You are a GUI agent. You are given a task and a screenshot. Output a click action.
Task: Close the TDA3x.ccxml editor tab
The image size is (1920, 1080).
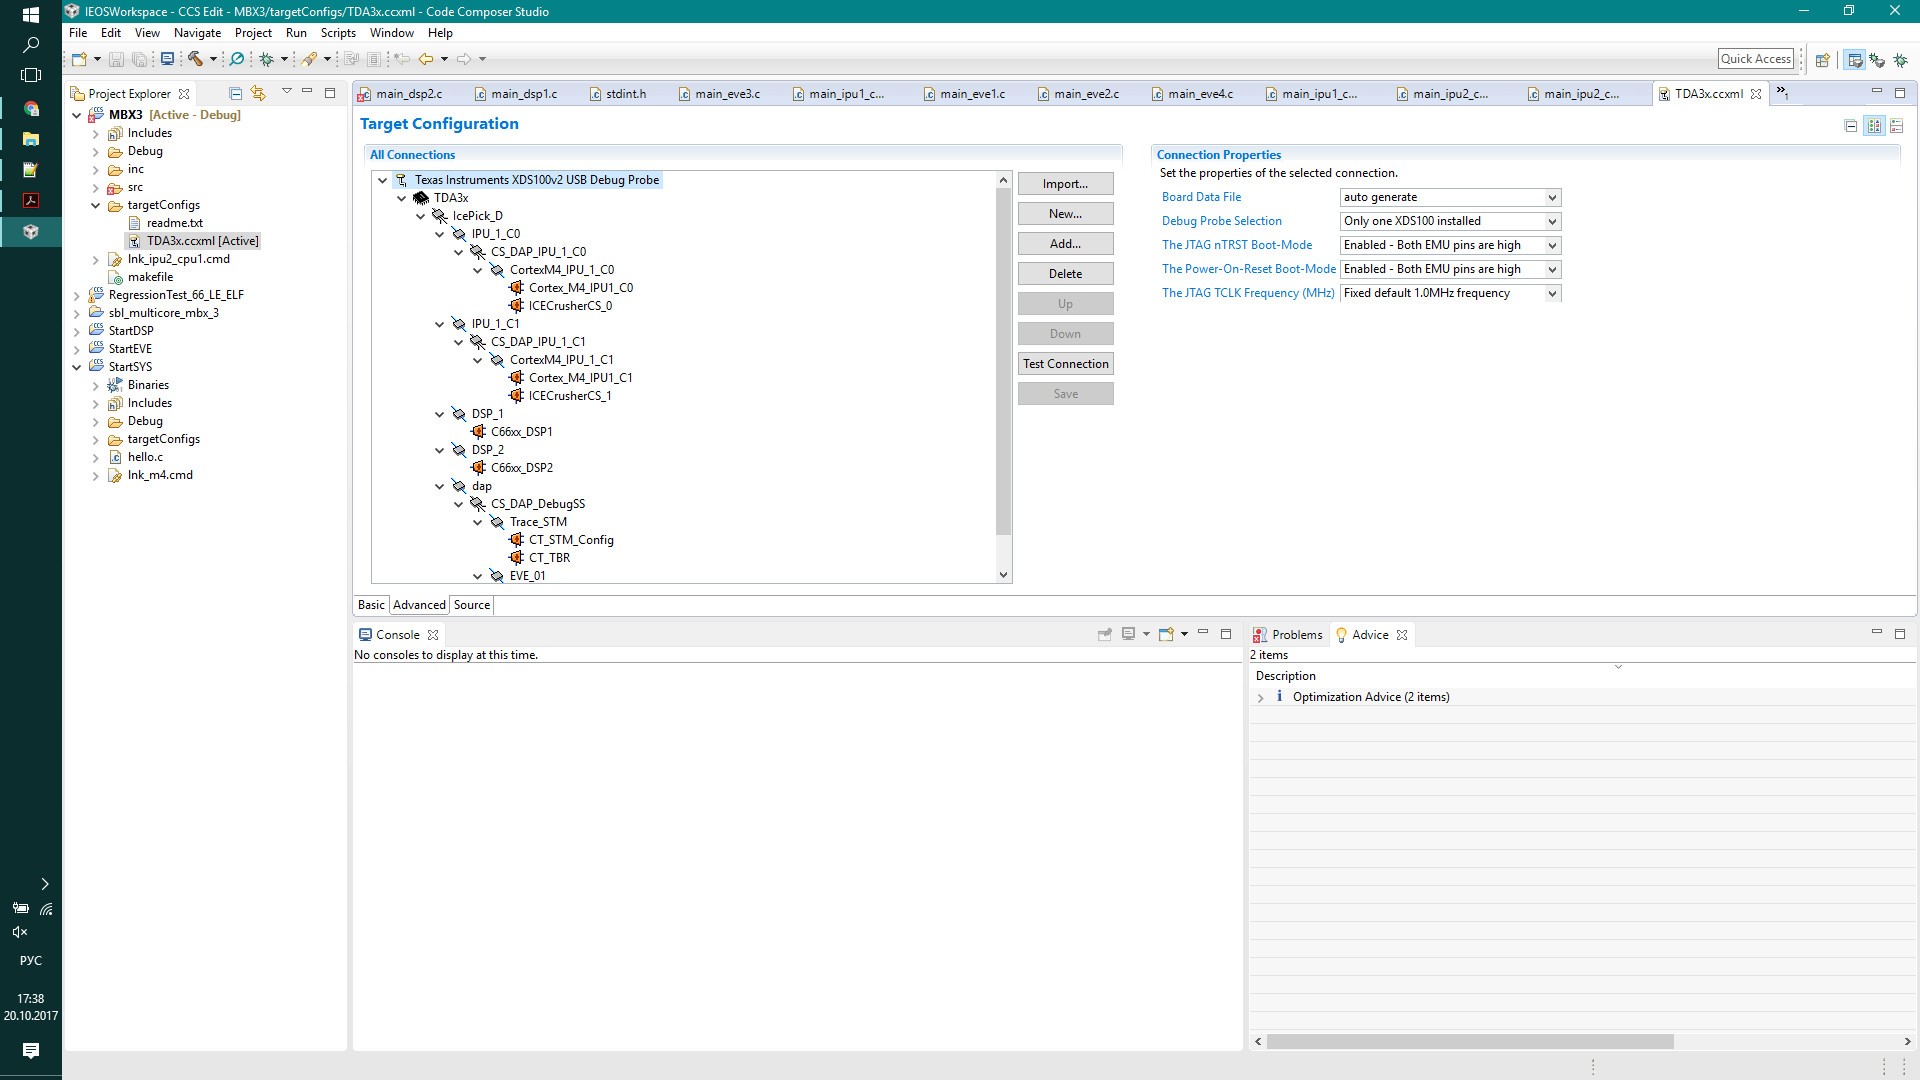[x=1756, y=94]
